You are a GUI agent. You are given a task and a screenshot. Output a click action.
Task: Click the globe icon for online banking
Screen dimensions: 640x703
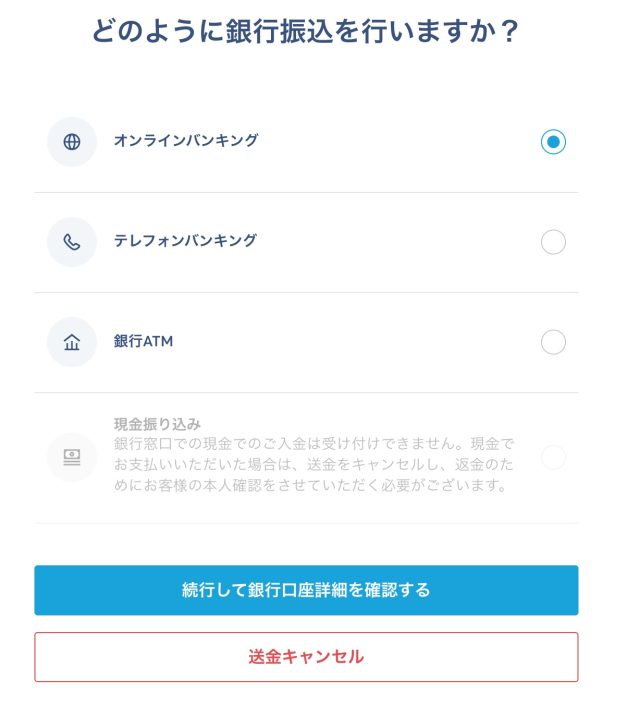[72, 142]
